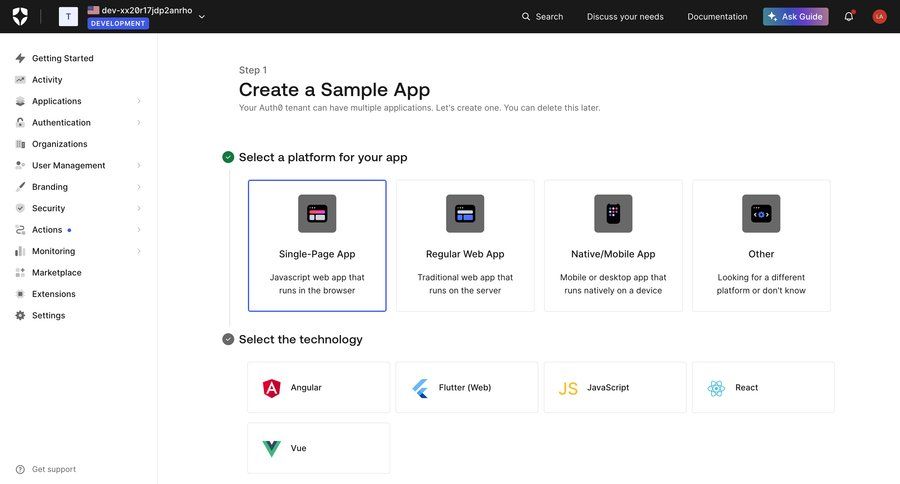Open the user profile avatar
This screenshot has width=900, height=484.
pos(879,17)
